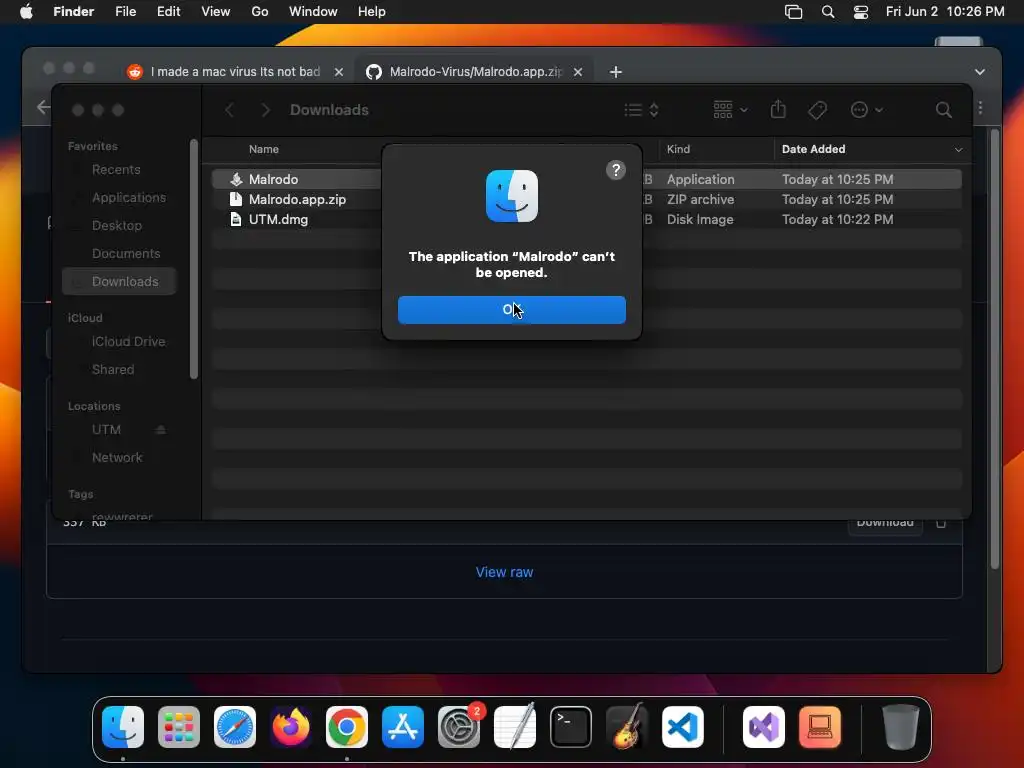Open Documents in the Finder sidebar
This screenshot has height=768, width=1024.
(126, 253)
